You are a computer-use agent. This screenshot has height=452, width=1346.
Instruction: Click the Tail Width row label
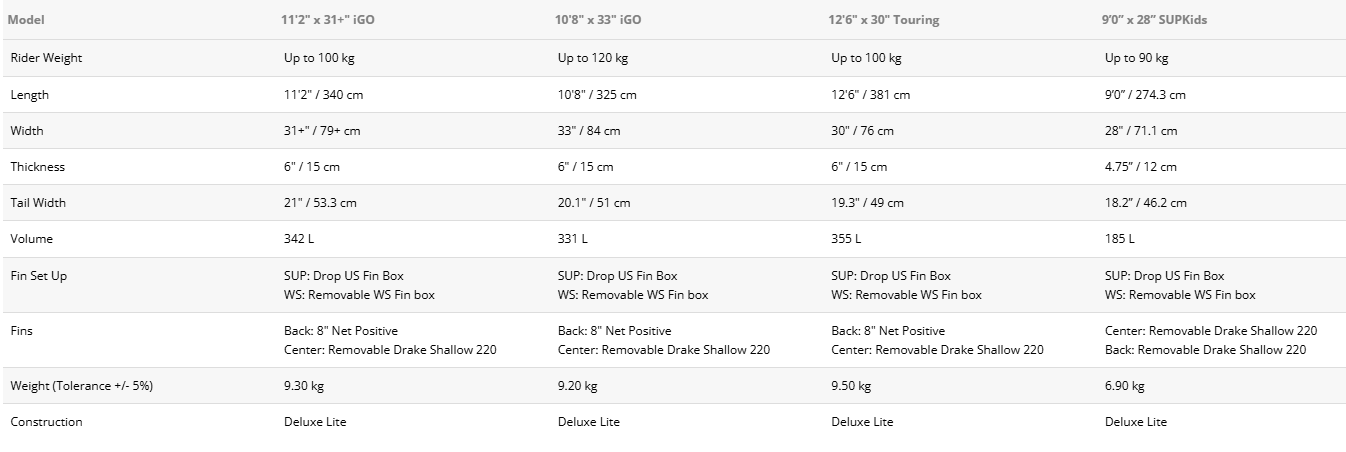[x=40, y=203]
